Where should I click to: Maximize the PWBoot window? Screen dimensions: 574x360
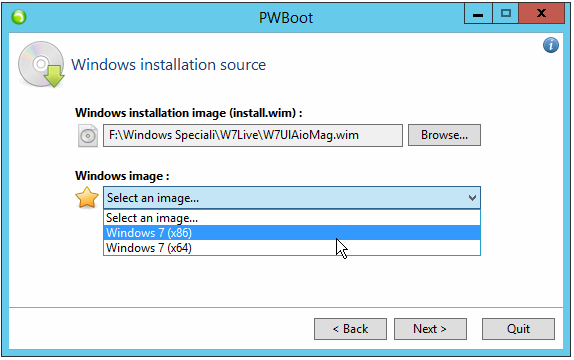(506, 14)
